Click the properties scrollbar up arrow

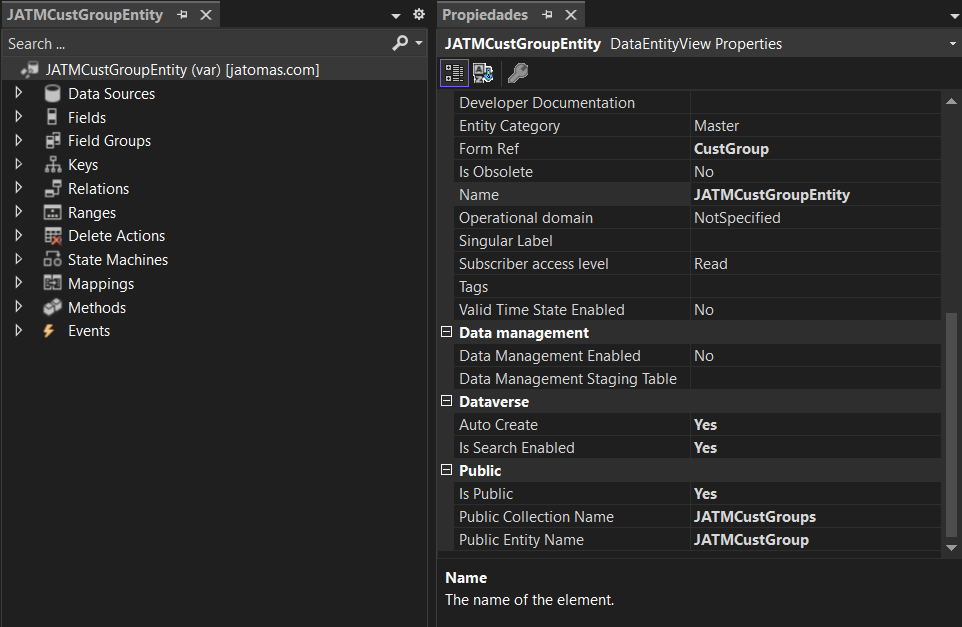(951, 101)
